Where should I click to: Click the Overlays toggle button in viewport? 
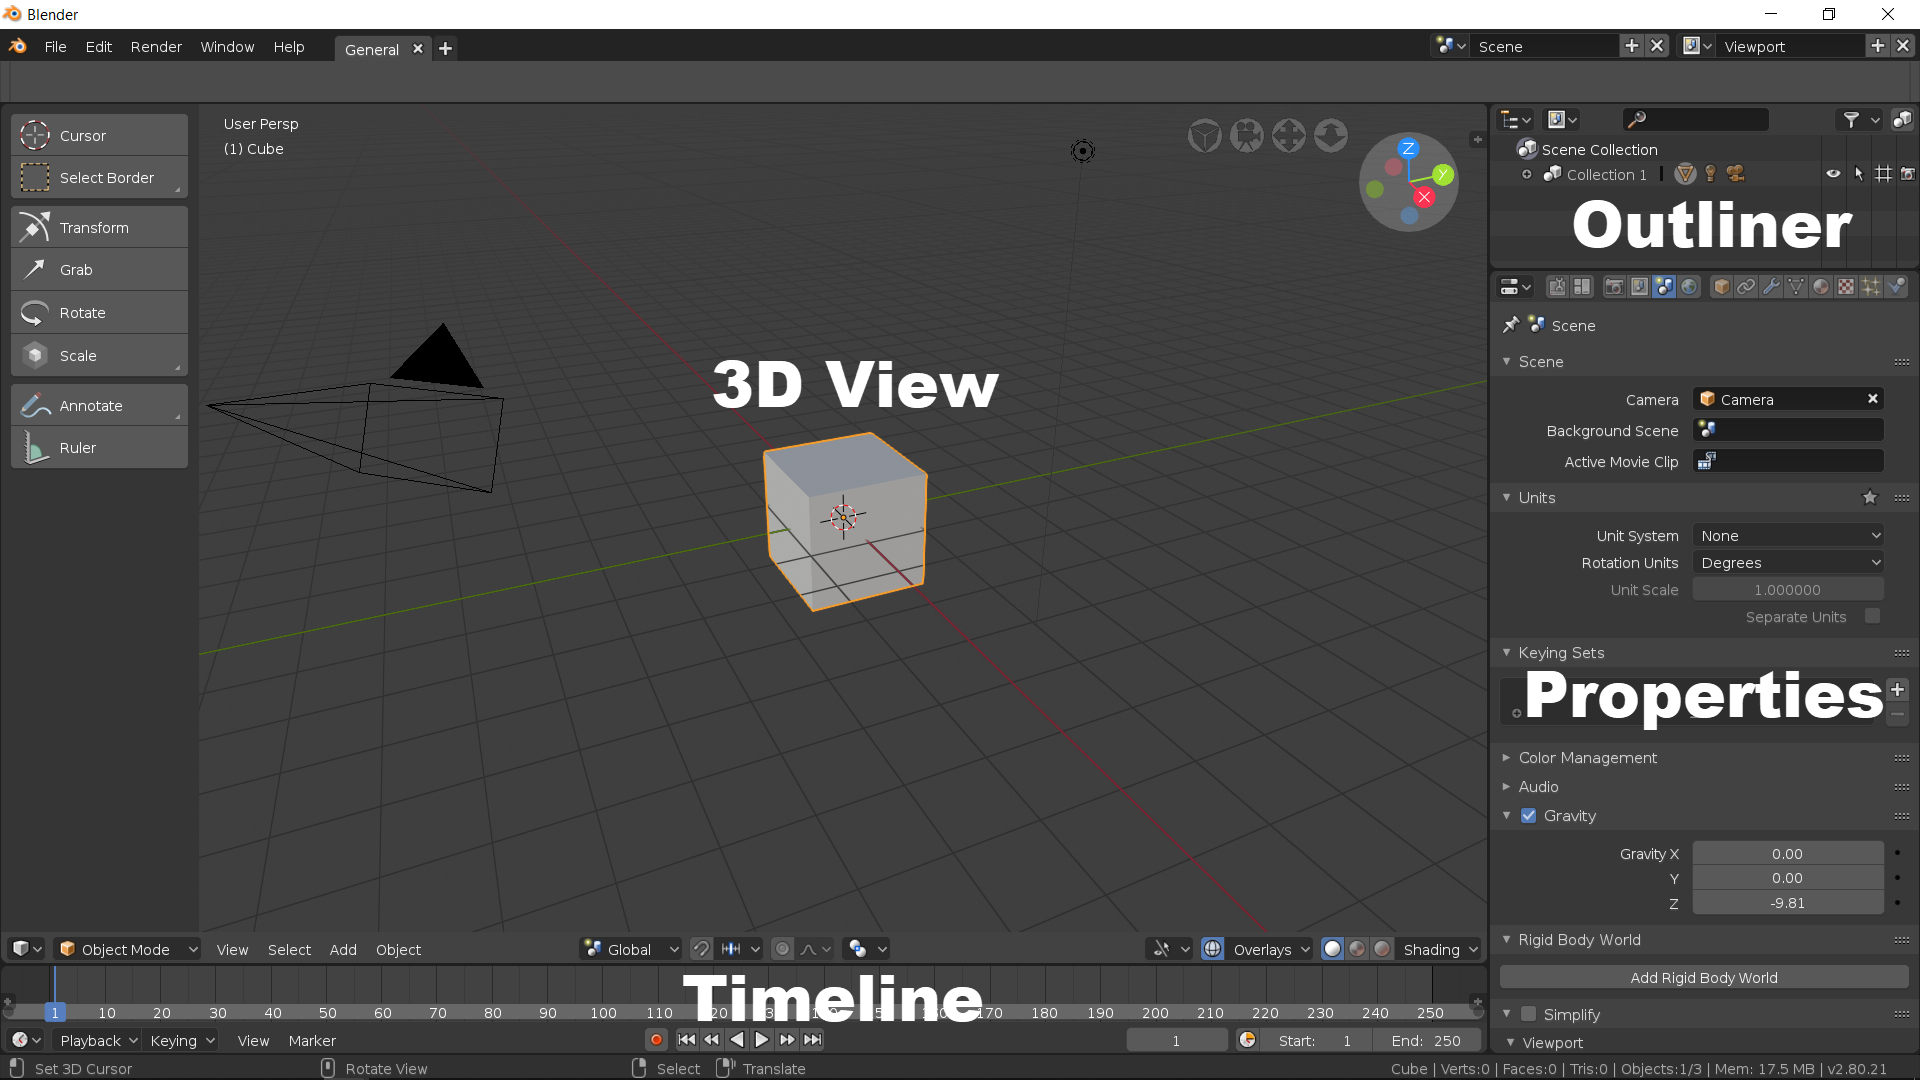(1212, 948)
